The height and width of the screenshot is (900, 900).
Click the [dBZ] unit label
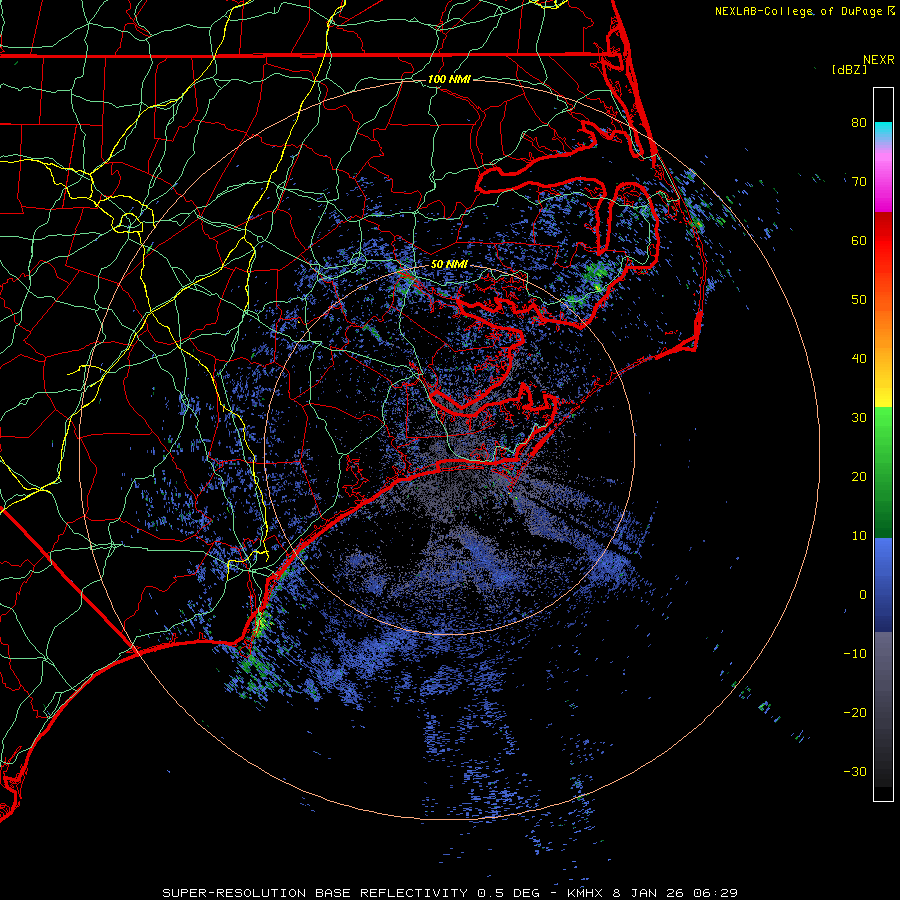pyautogui.click(x=849, y=69)
